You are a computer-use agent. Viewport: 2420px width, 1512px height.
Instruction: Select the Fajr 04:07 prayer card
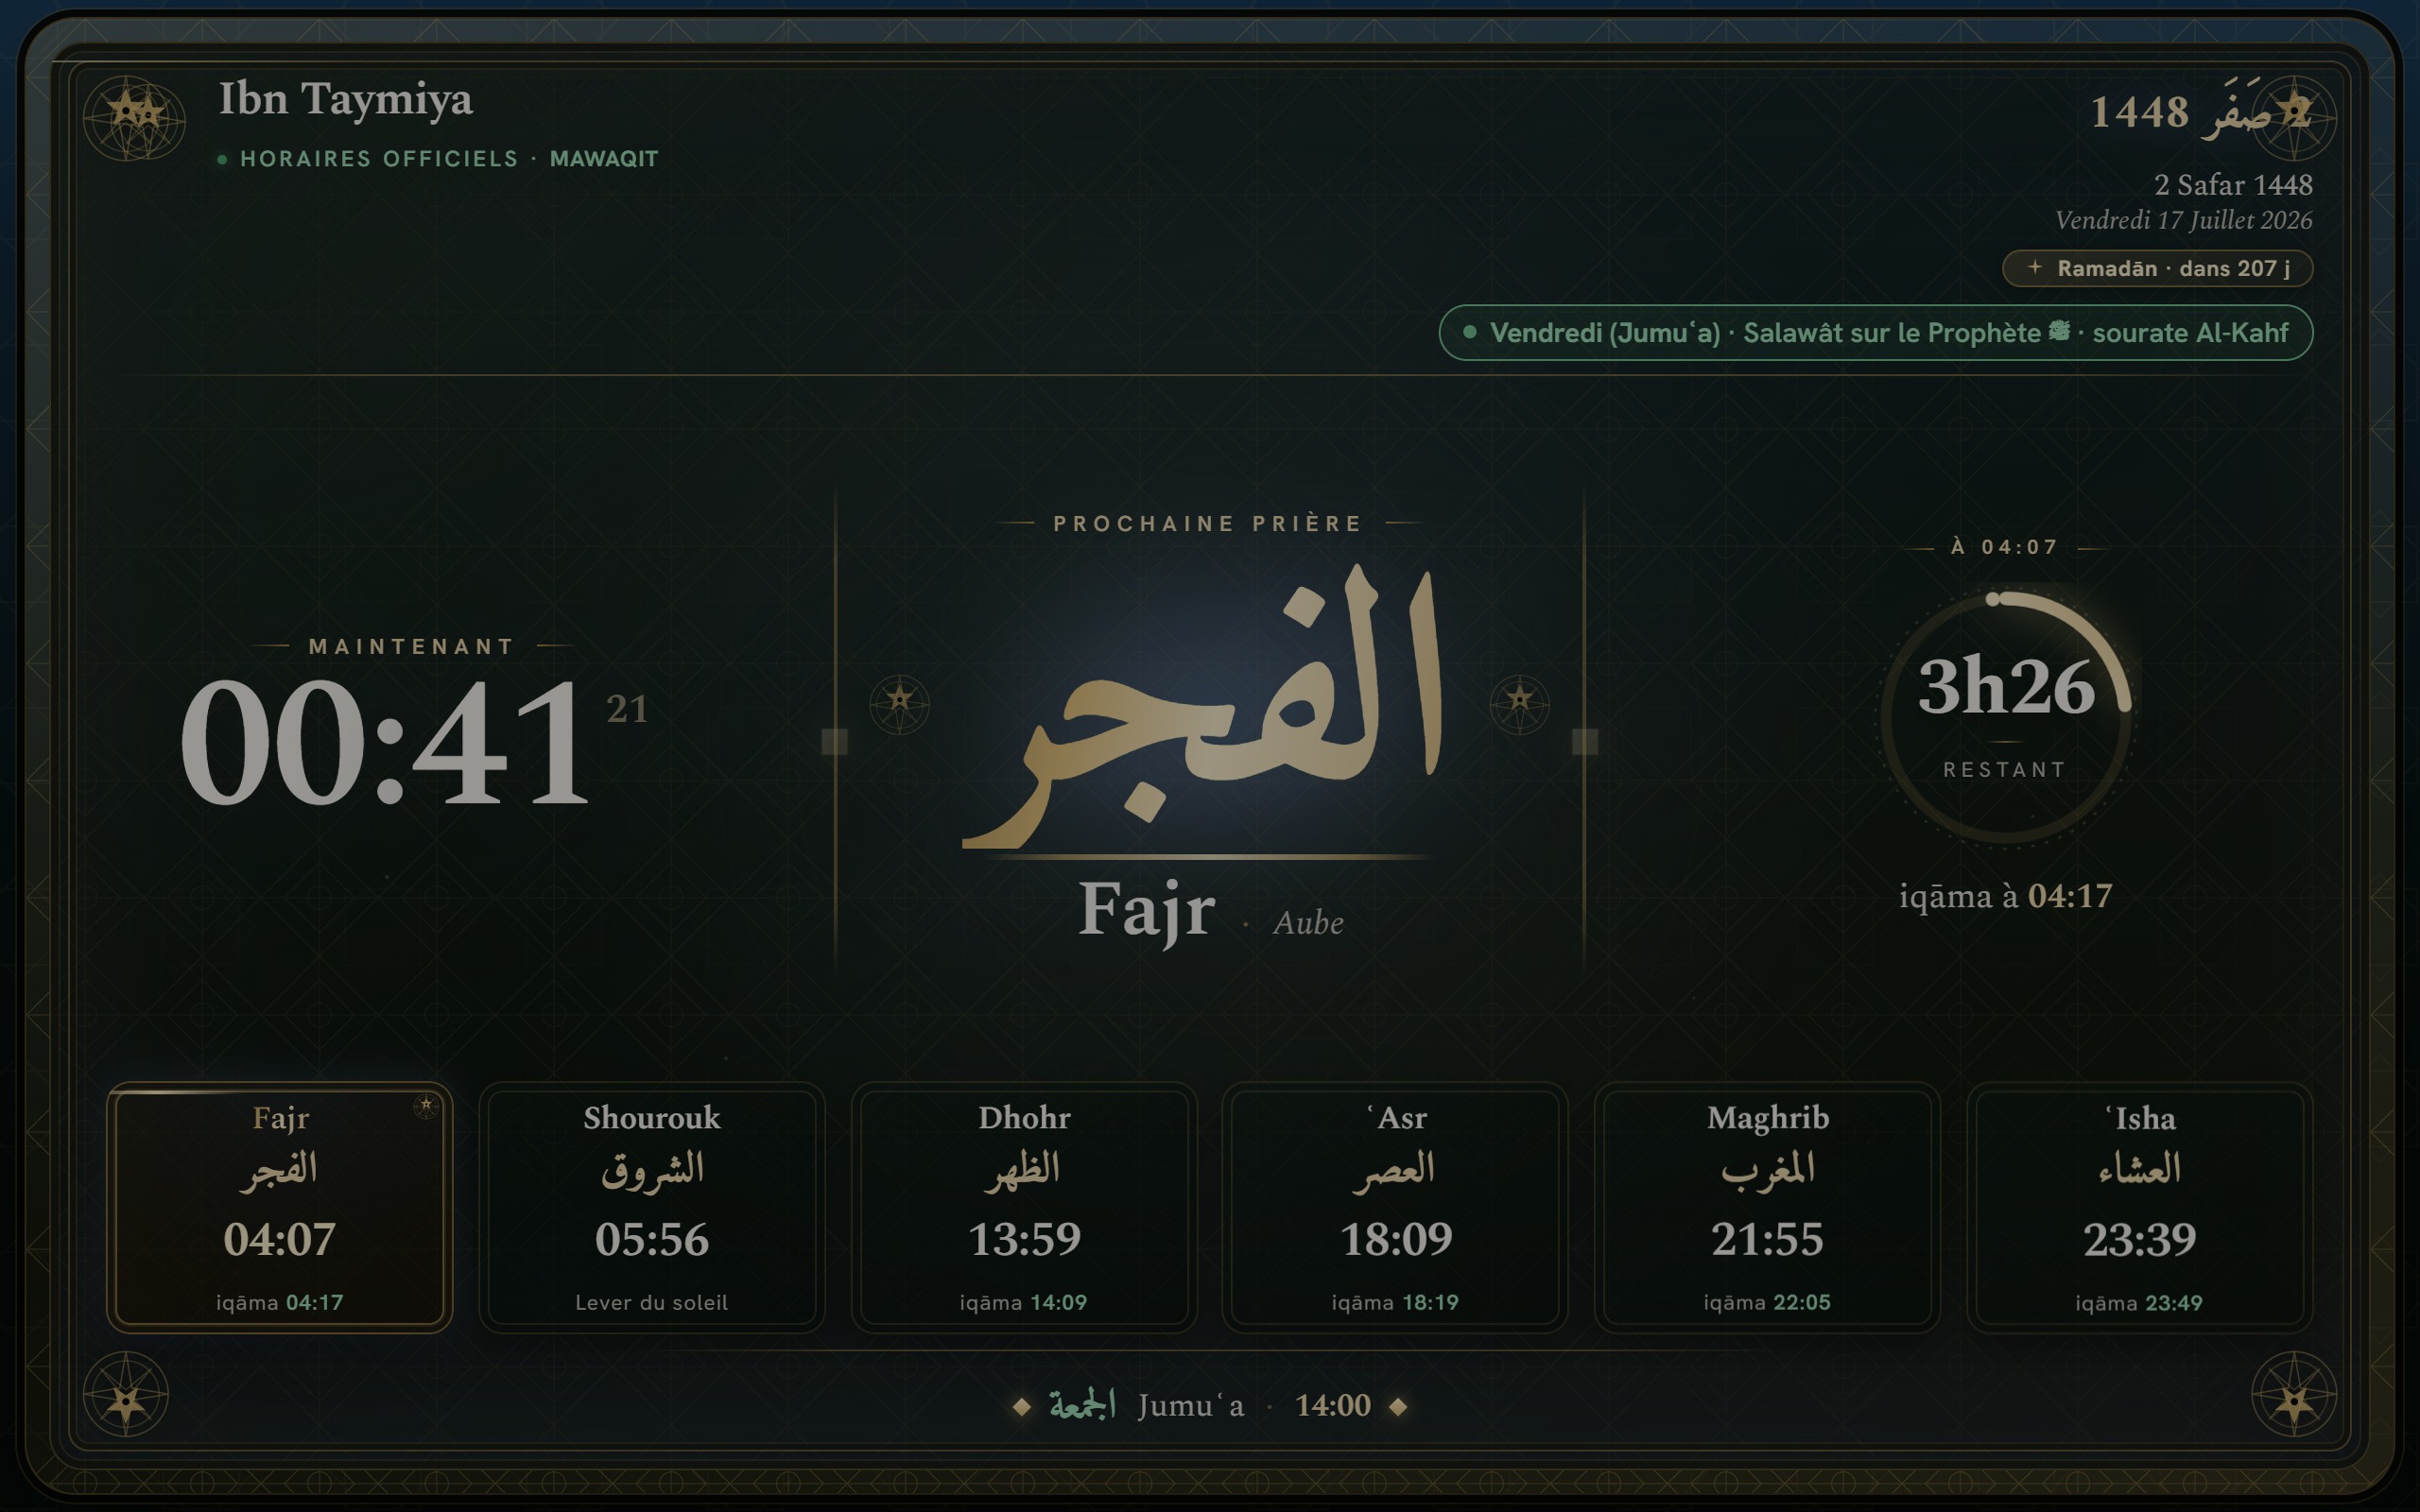pyautogui.click(x=280, y=1207)
